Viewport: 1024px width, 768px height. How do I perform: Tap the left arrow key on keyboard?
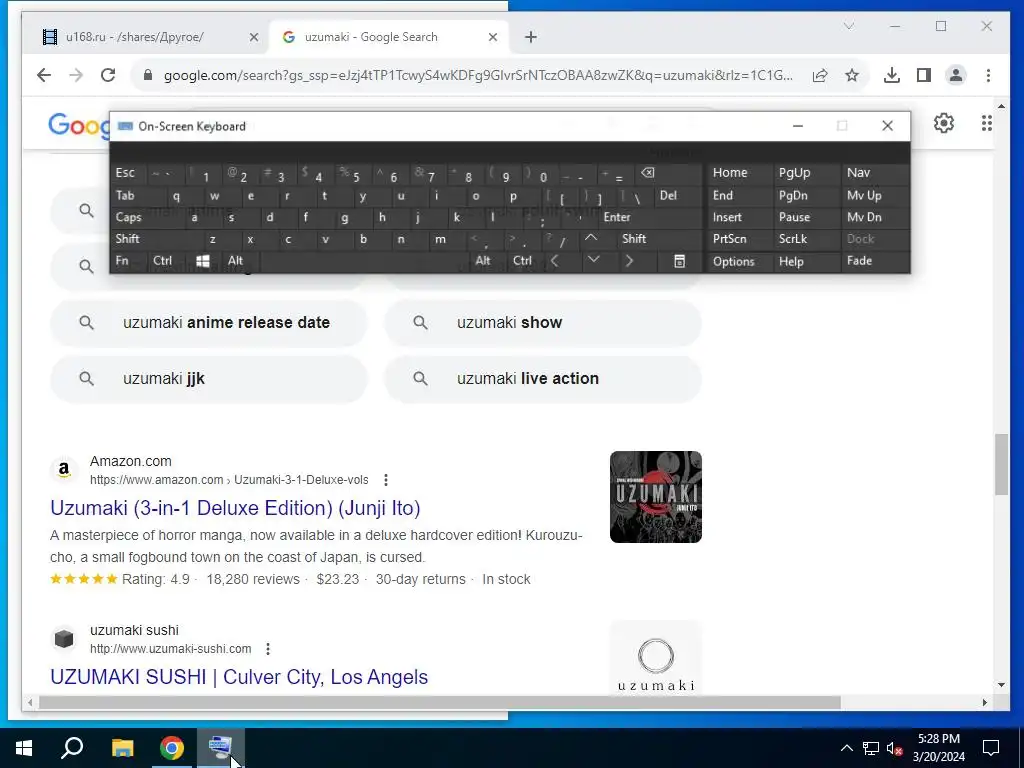(x=554, y=261)
